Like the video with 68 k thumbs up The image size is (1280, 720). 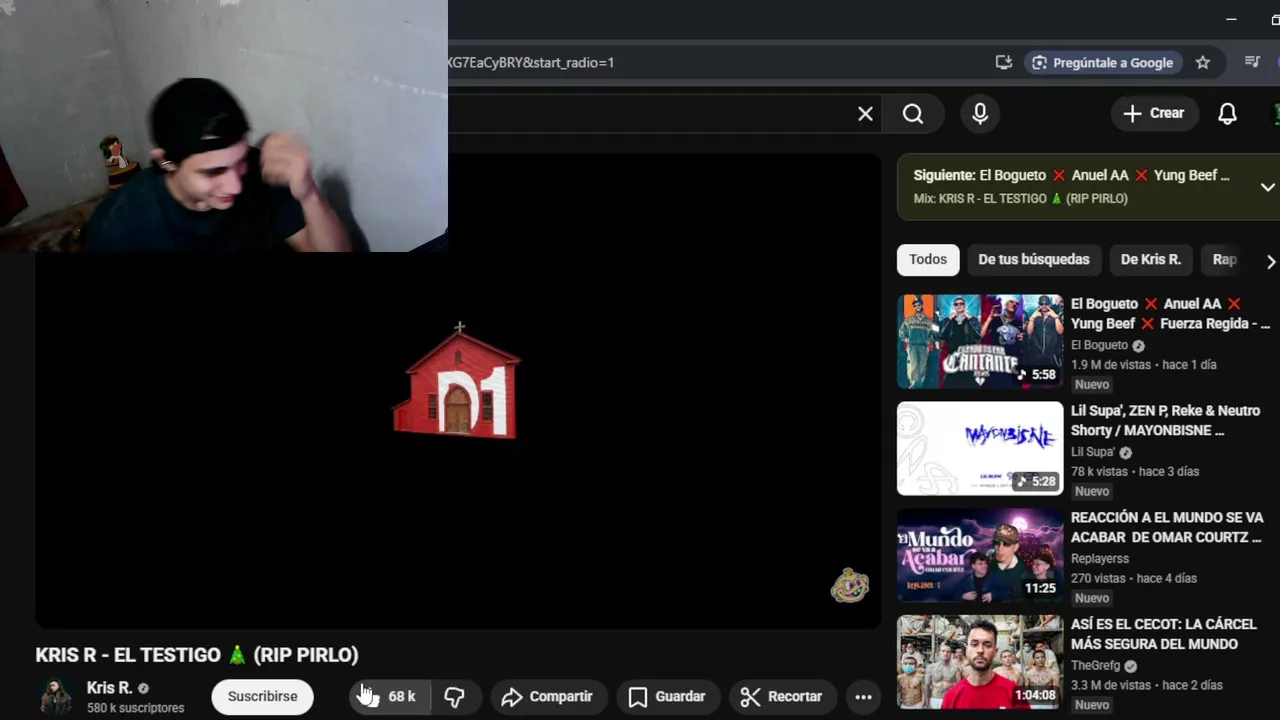390,697
